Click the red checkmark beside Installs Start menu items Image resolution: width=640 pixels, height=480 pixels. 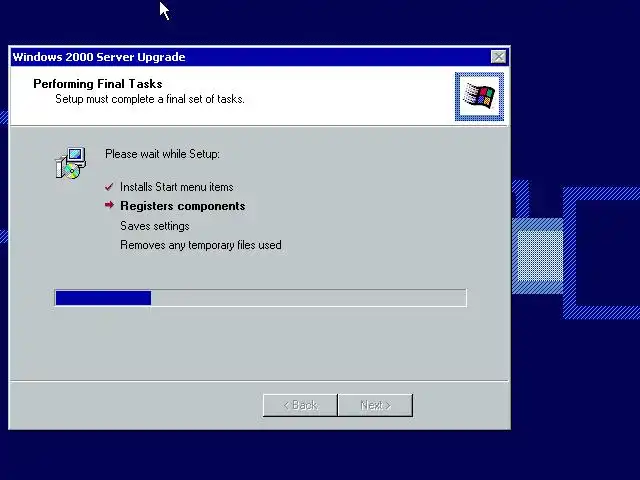(109, 187)
